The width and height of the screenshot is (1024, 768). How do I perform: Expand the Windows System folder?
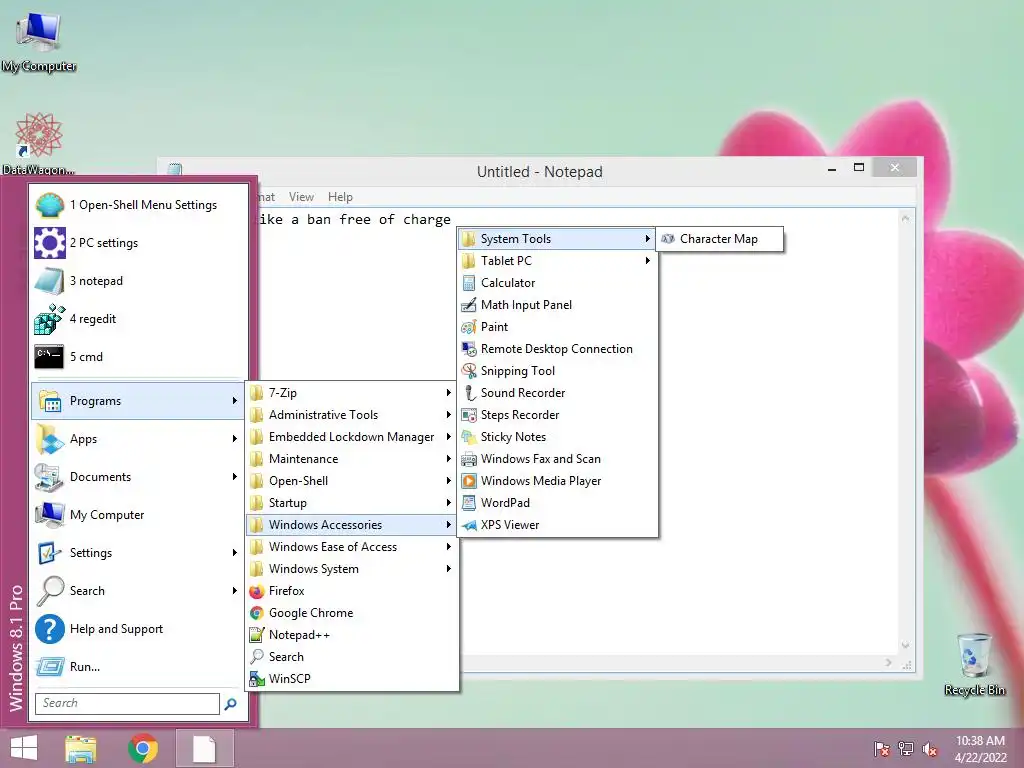351,569
